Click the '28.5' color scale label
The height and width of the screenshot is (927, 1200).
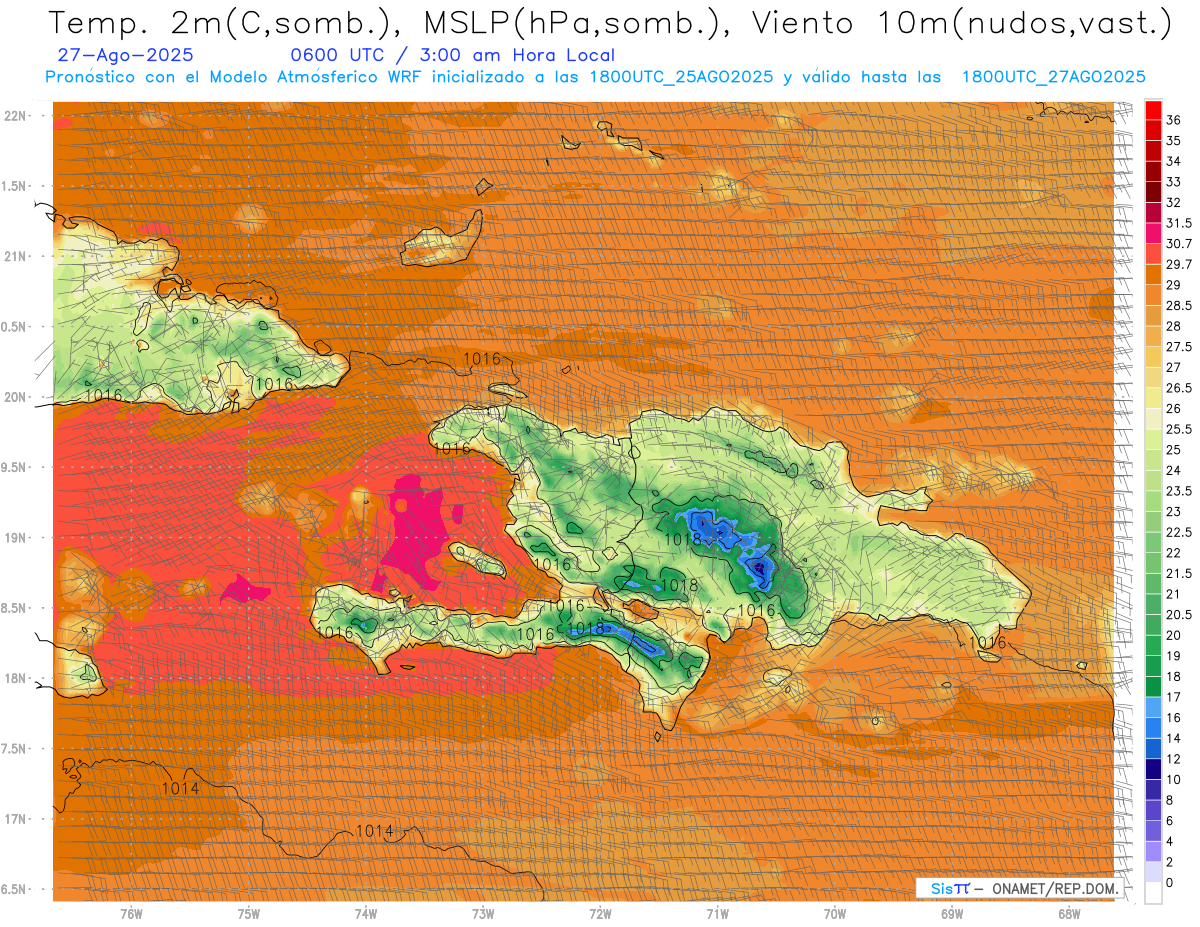pyautogui.click(x=1179, y=305)
